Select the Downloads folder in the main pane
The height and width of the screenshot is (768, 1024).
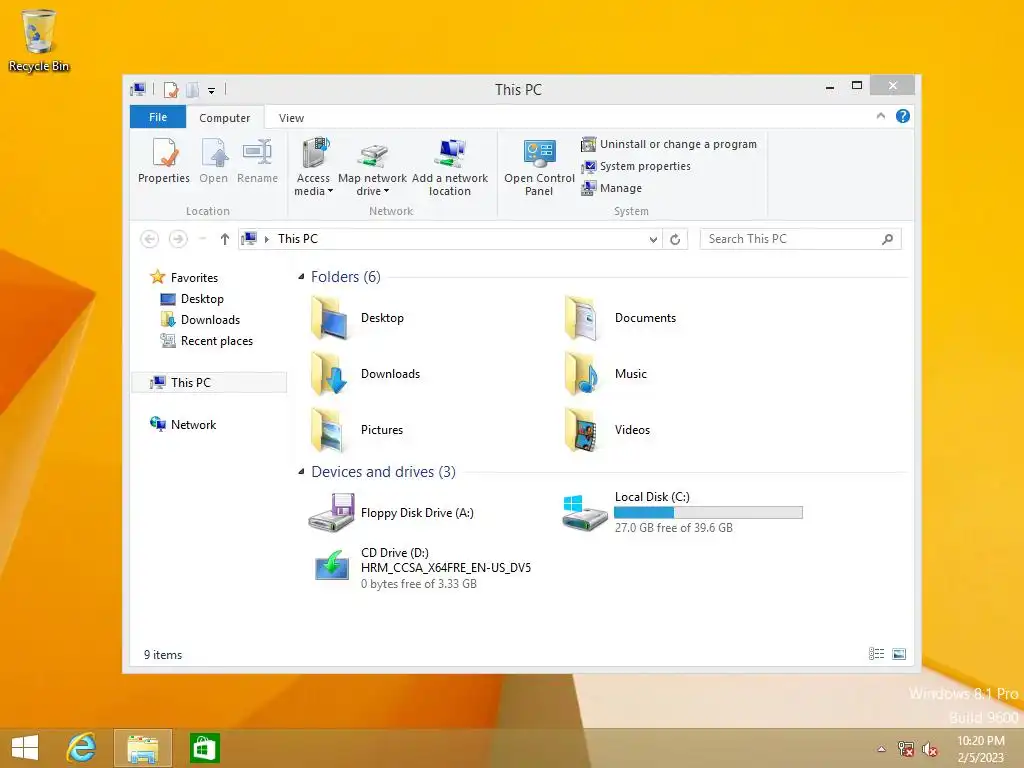click(x=366, y=374)
